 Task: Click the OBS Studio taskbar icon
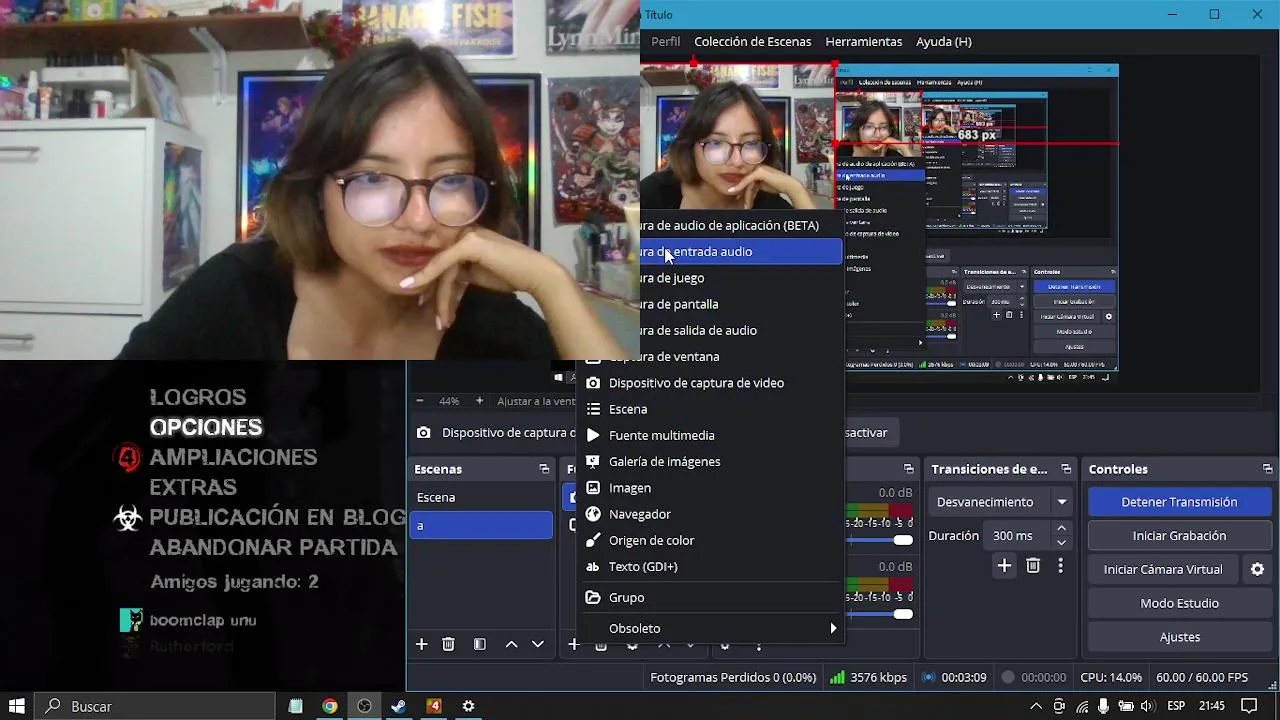(364, 706)
